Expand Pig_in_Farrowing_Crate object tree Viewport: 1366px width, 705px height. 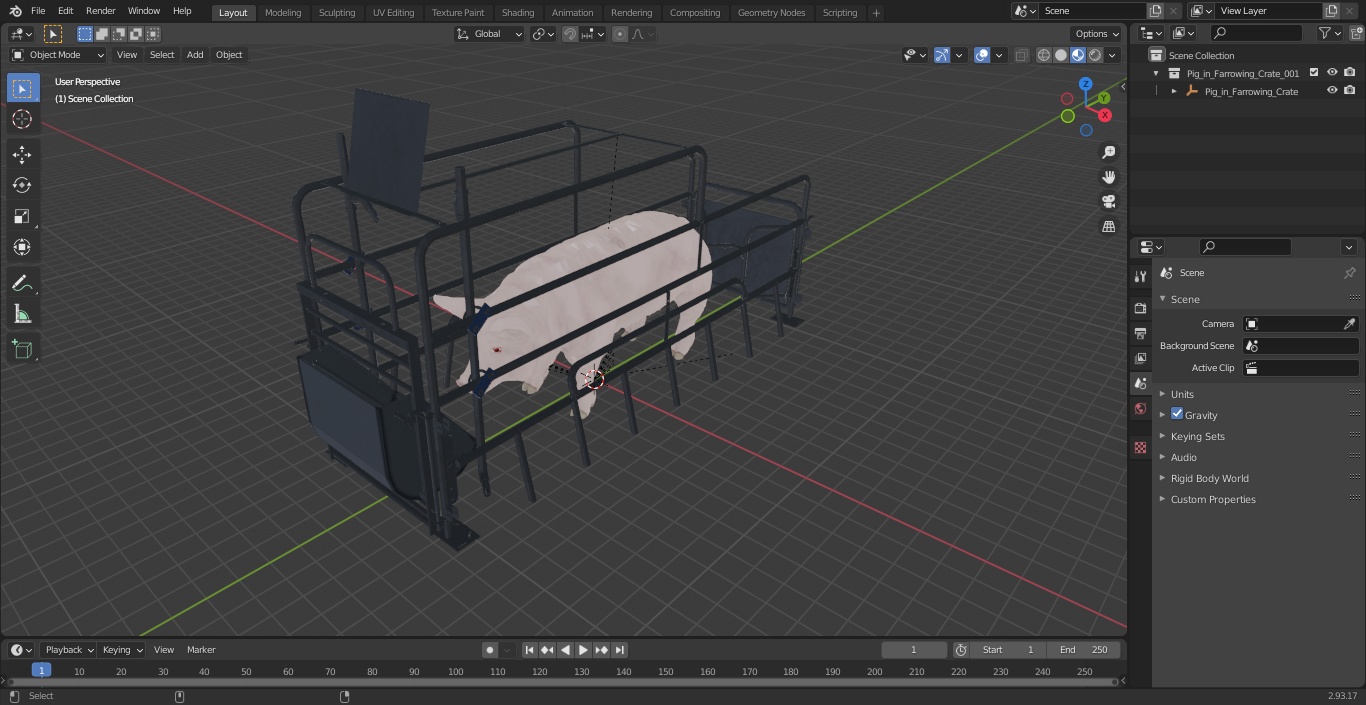coord(1174,91)
